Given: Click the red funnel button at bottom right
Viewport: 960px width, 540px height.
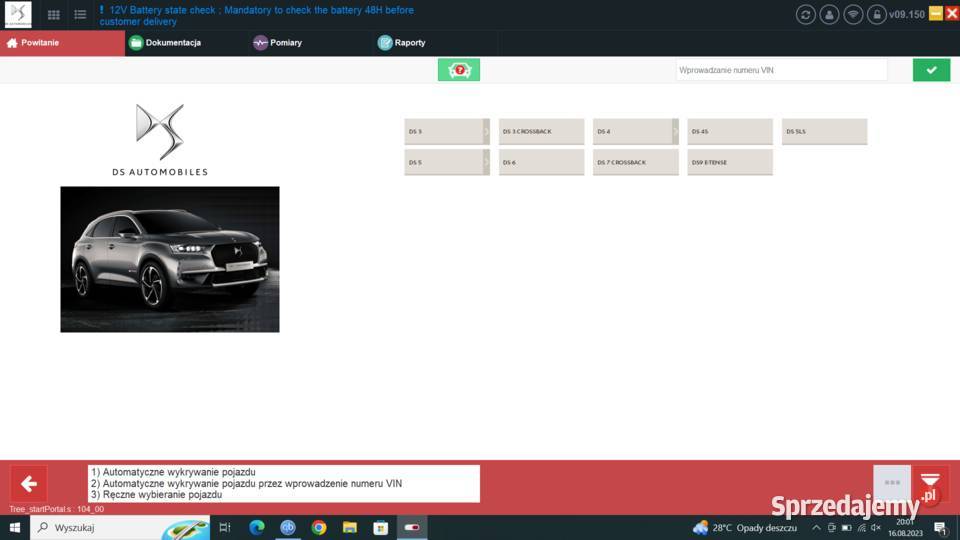Looking at the screenshot, I should tap(930, 483).
